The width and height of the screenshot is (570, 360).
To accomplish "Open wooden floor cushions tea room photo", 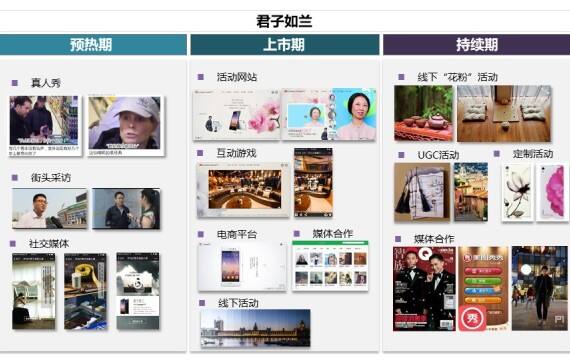I will 504,113.
